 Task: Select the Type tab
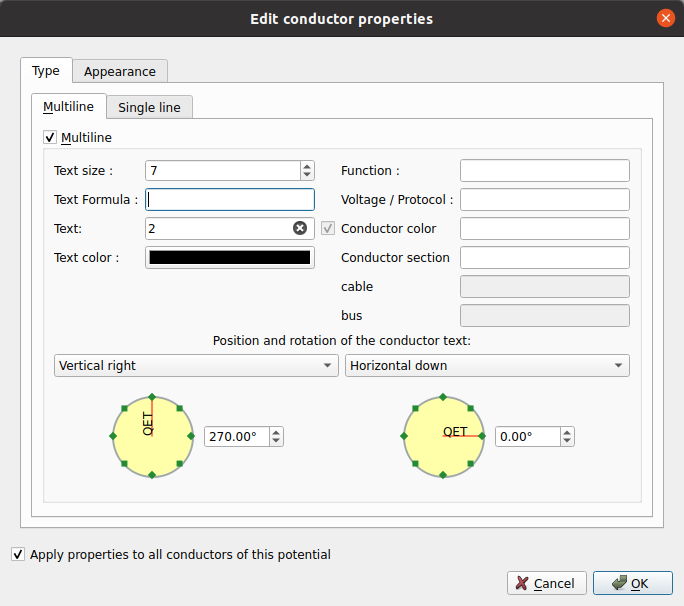coord(46,71)
